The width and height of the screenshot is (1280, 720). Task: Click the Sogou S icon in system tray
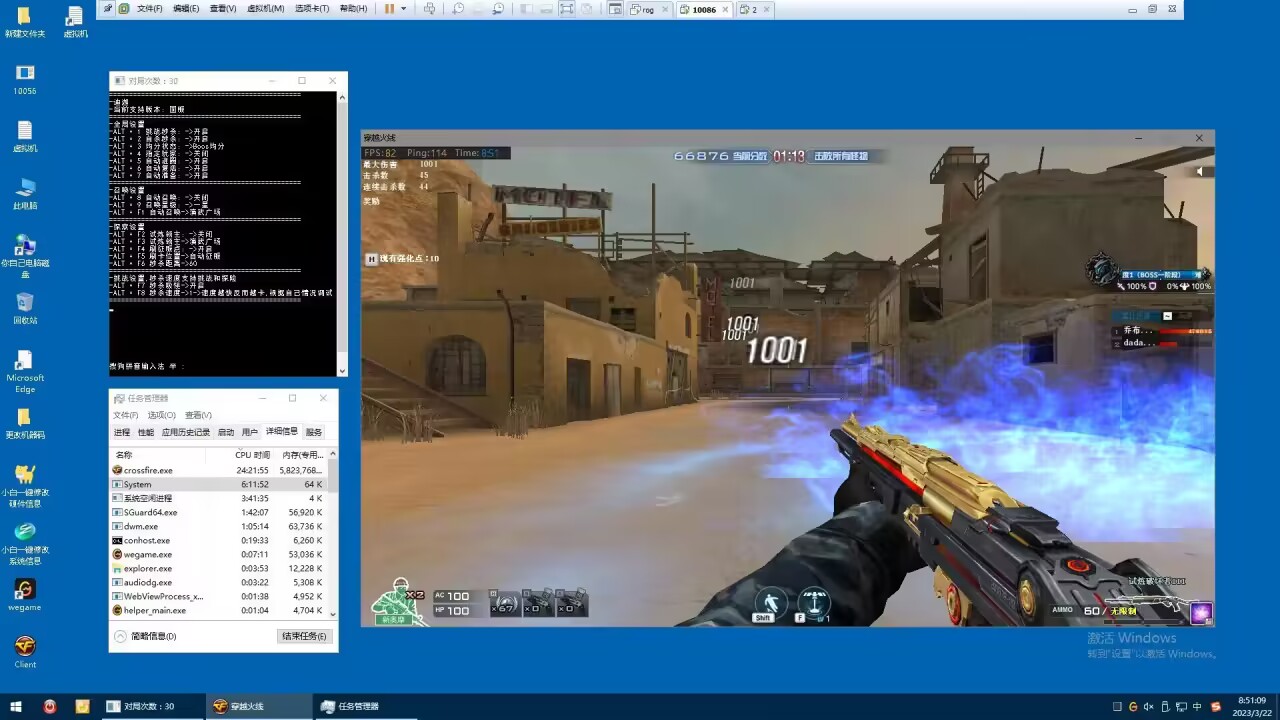click(x=1216, y=706)
